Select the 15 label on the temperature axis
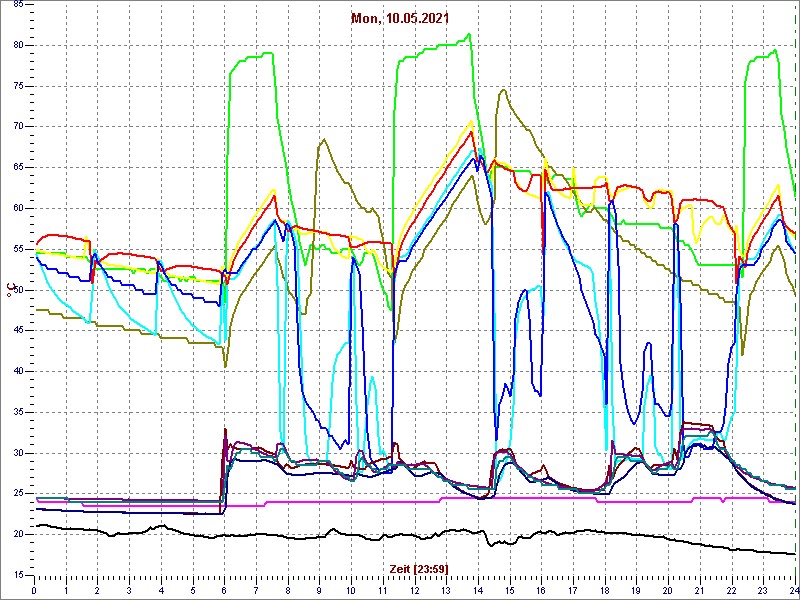800x600 pixels. coord(18,576)
